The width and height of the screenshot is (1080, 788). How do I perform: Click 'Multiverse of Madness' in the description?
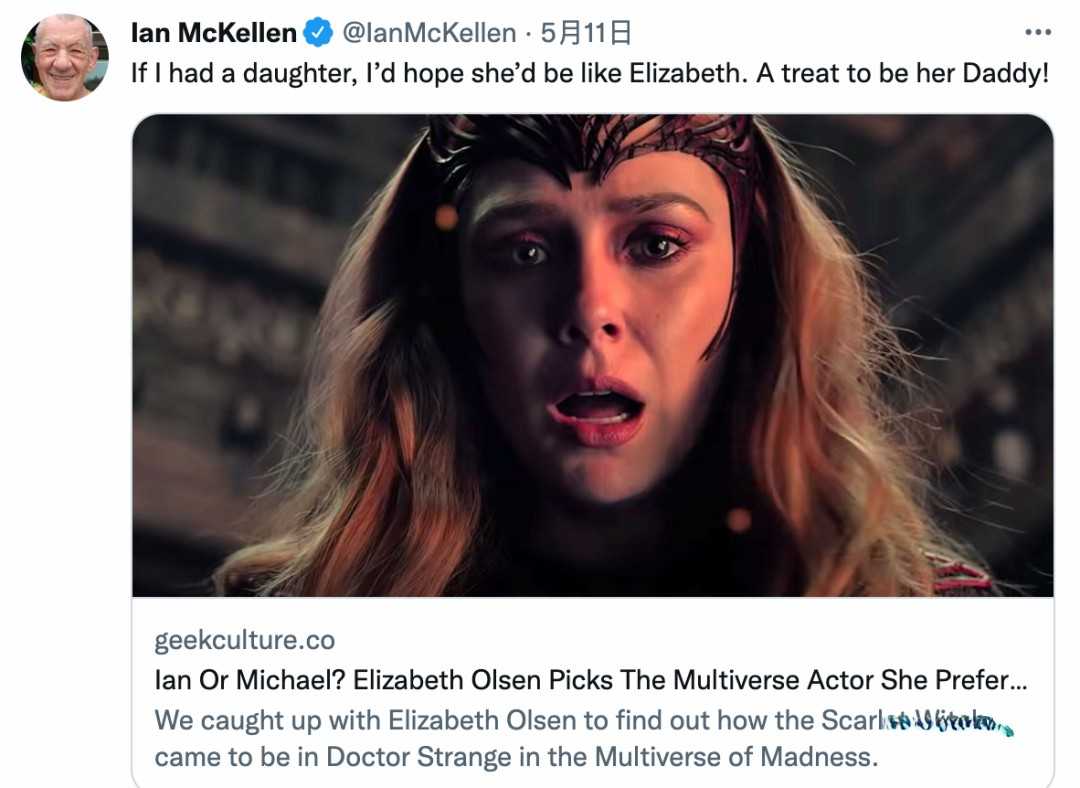[x=736, y=757]
